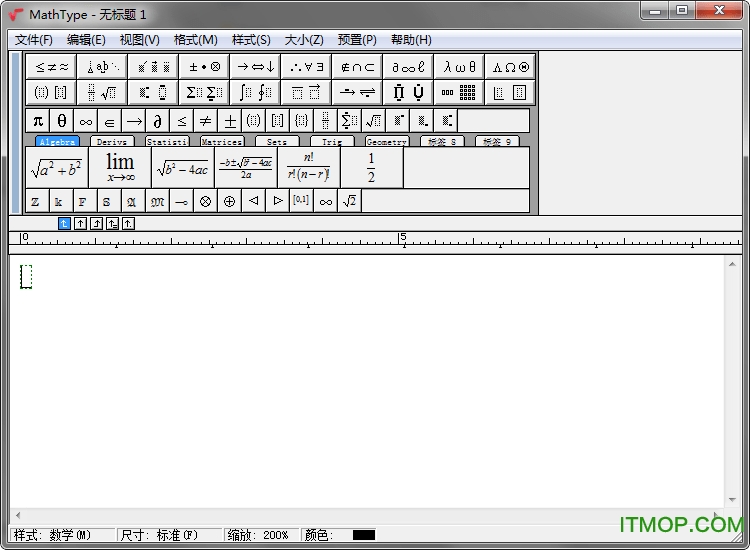This screenshot has height=550, width=750.
Task: Open the fence templates palette
Action: click(52, 92)
